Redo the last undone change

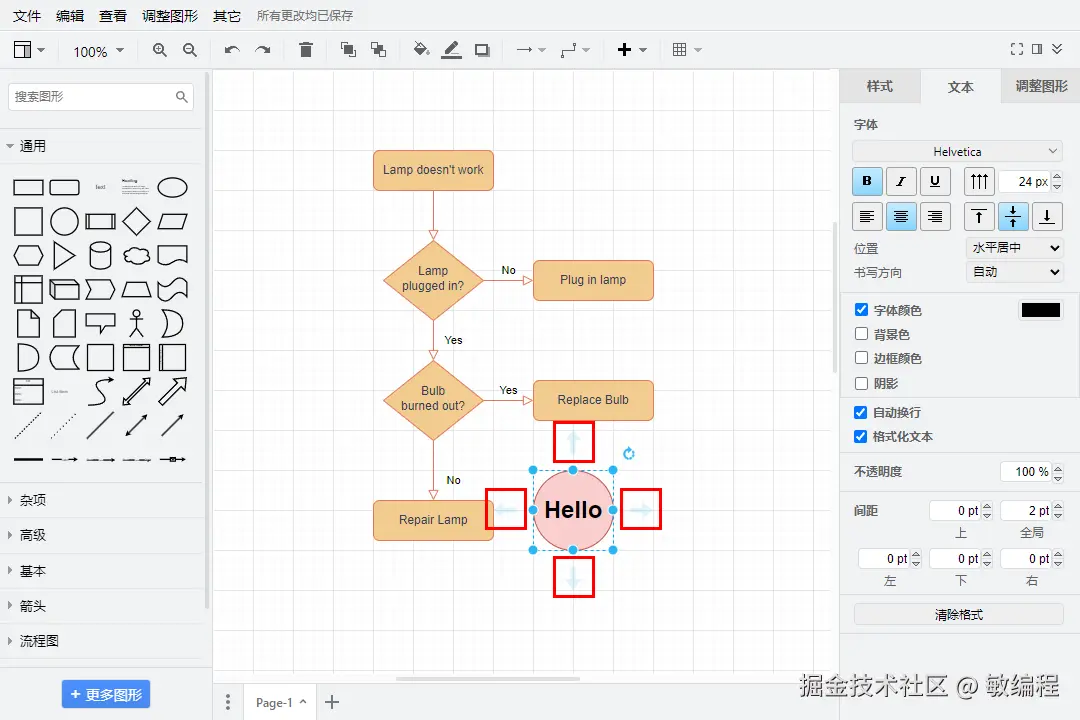tap(262, 50)
